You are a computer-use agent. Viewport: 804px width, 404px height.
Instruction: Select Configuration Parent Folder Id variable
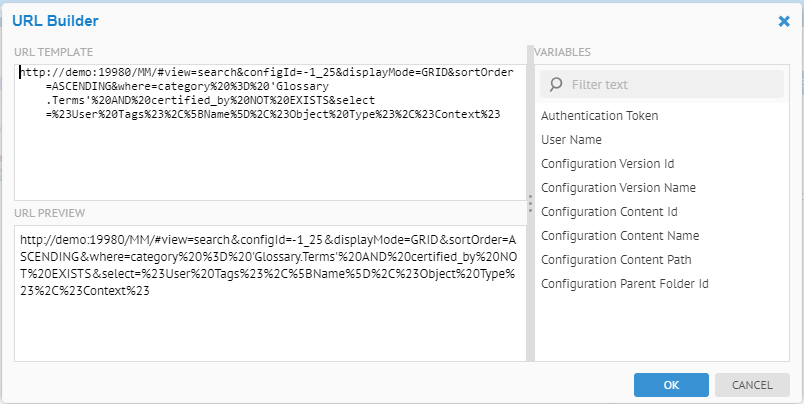pyautogui.click(x=624, y=284)
